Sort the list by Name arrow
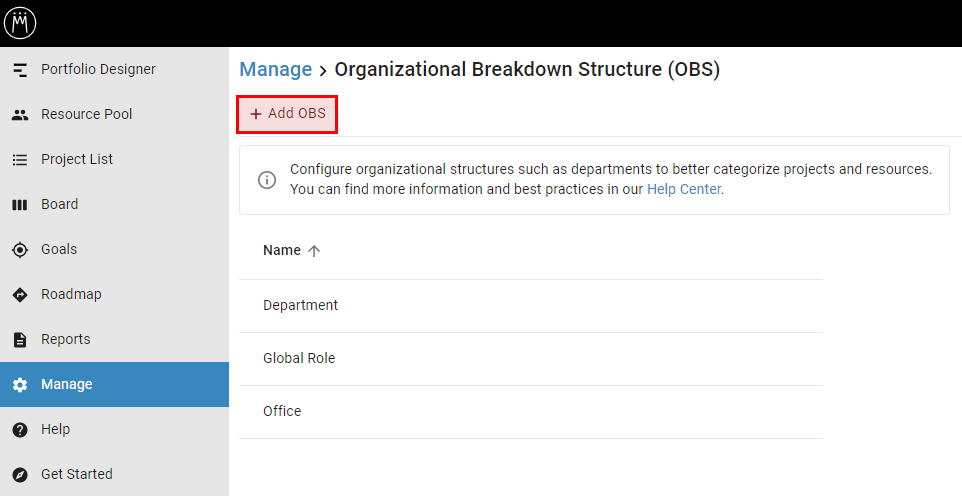This screenshot has width=962, height=496. (314, 251)
